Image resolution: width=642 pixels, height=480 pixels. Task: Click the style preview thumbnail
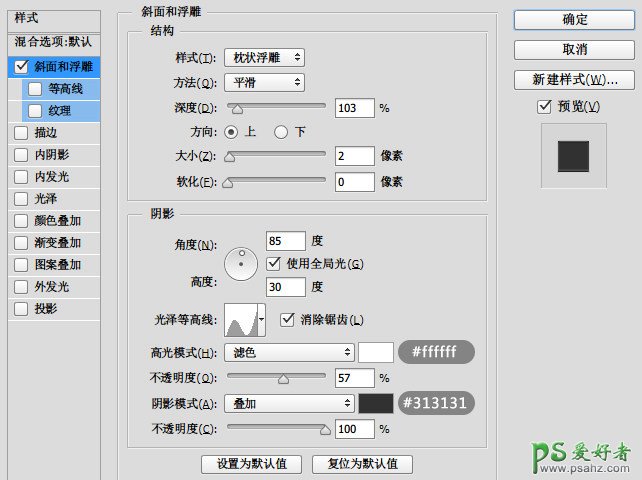(573, 156)
